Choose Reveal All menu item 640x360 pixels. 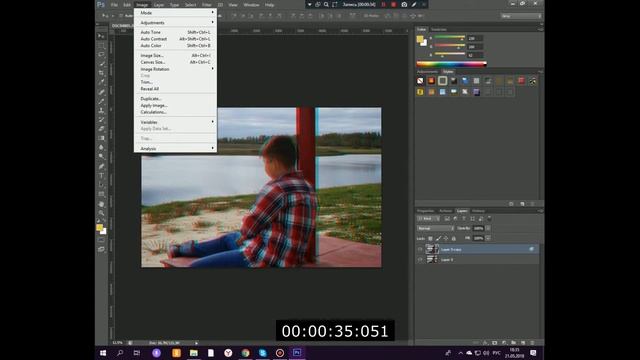pos(176,89)
